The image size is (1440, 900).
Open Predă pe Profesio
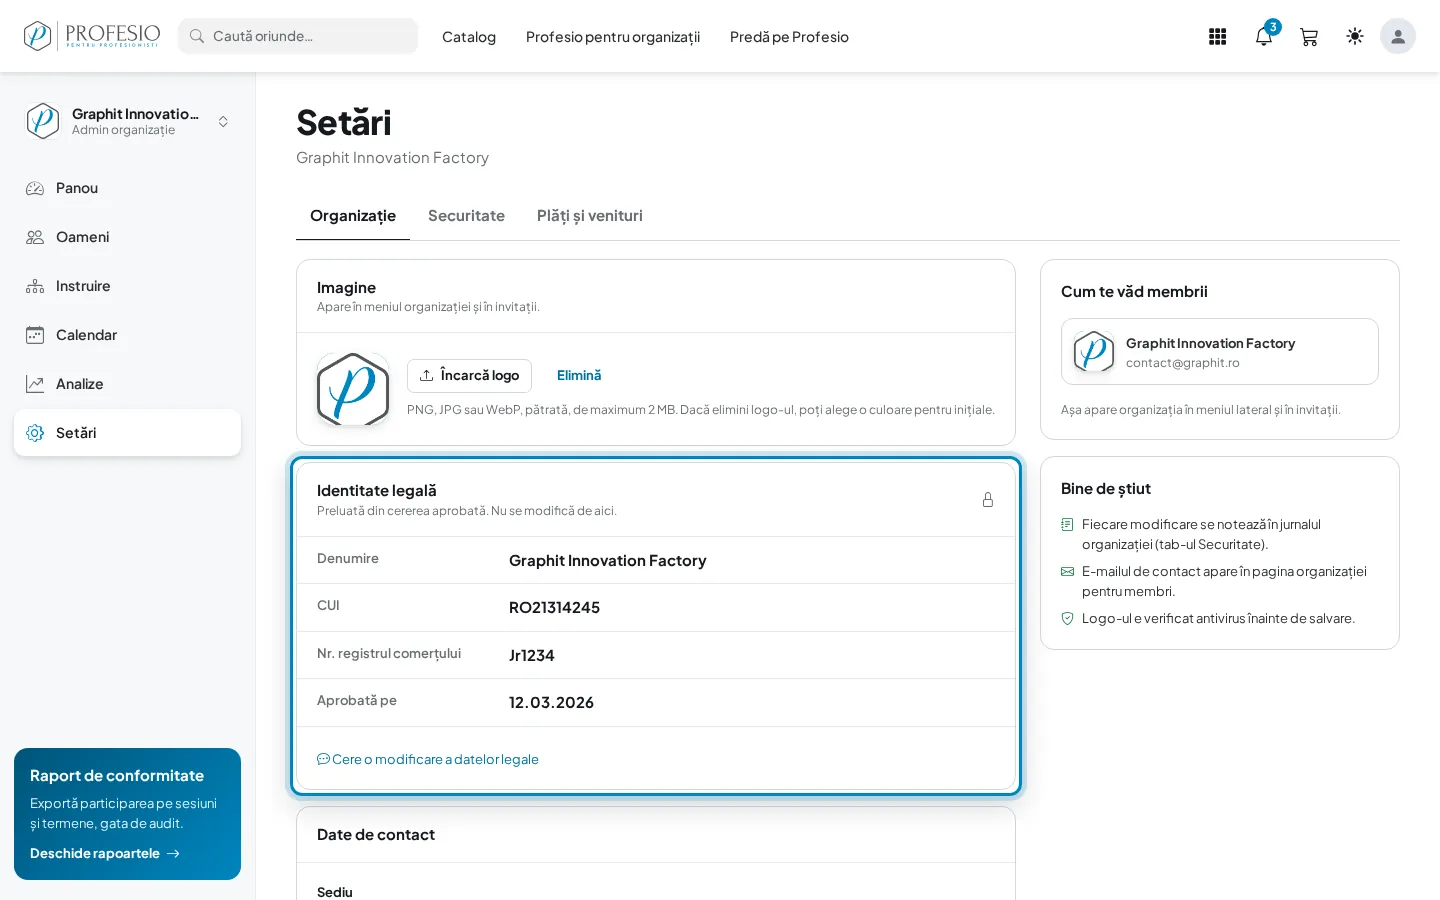point(789,37)
